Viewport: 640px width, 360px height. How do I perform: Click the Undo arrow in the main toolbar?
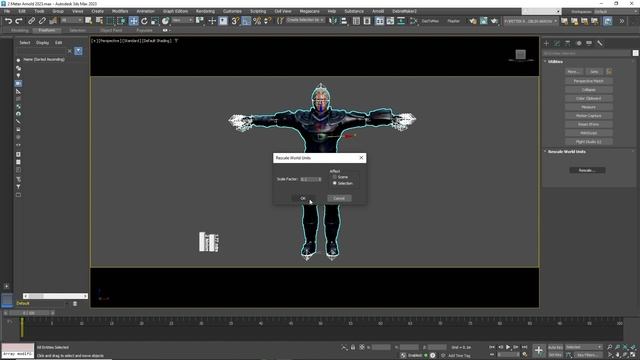8,21
